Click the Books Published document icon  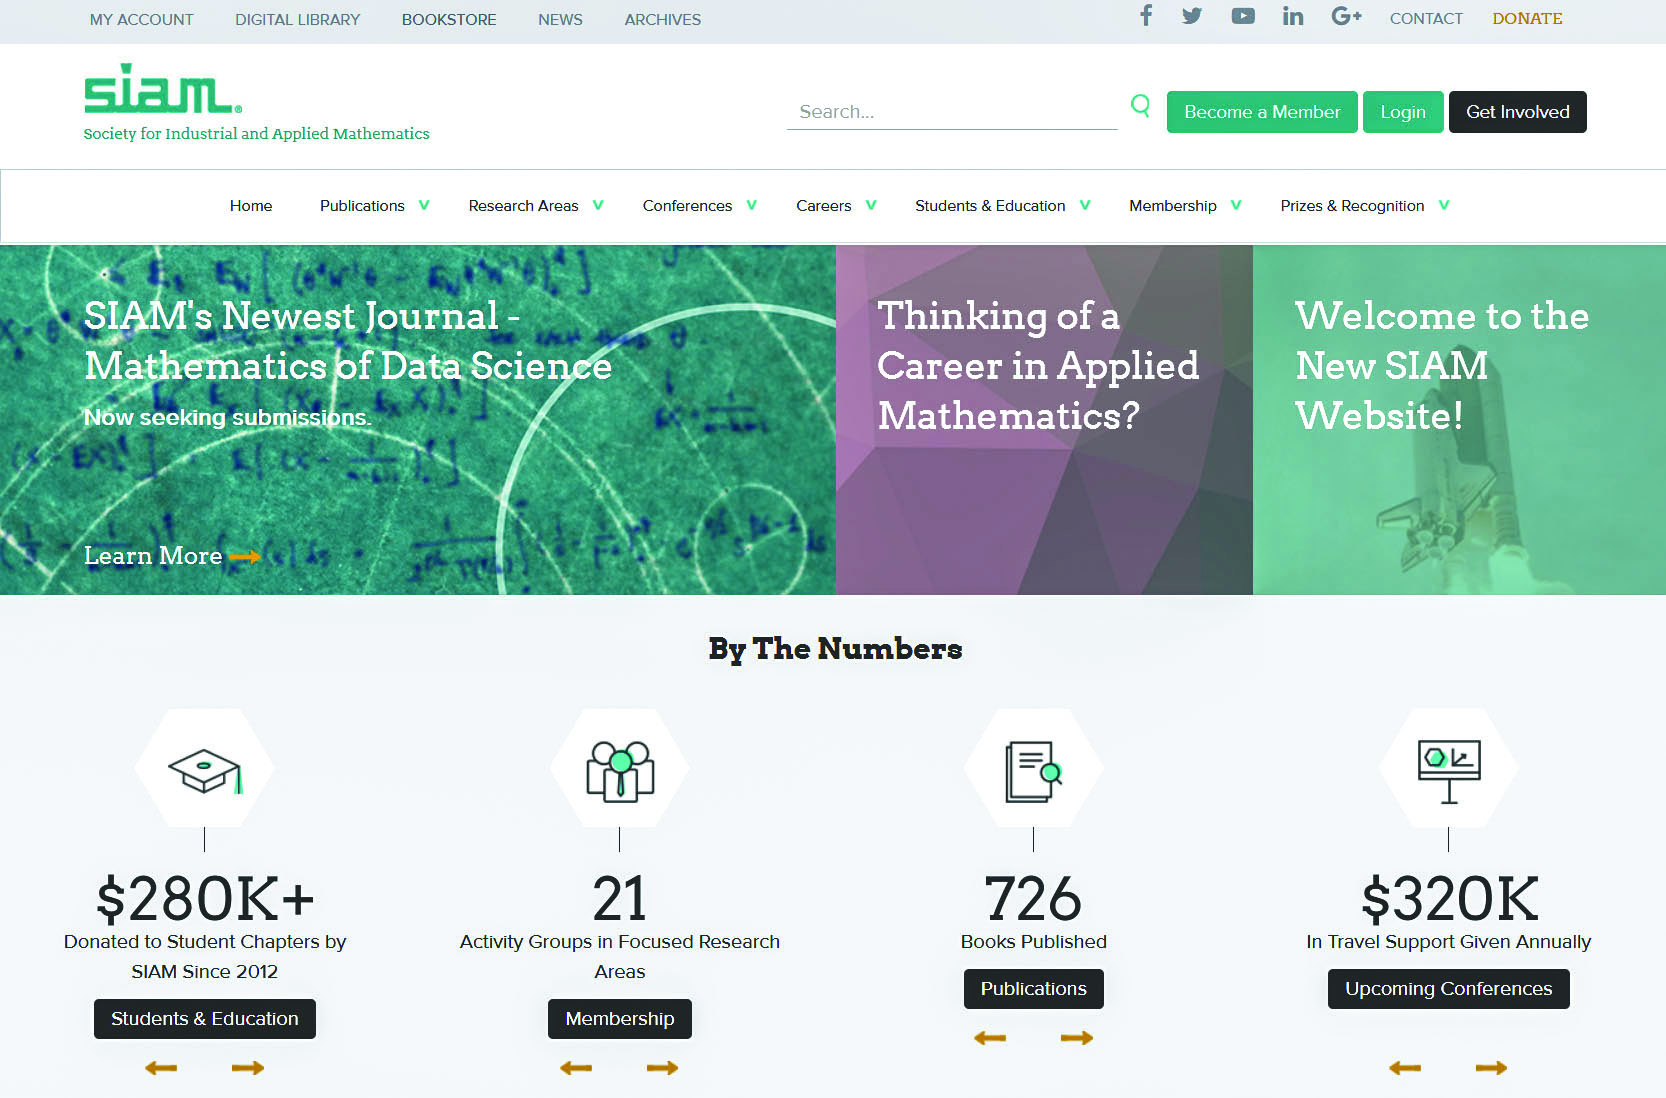click(x=1033, y=770)
